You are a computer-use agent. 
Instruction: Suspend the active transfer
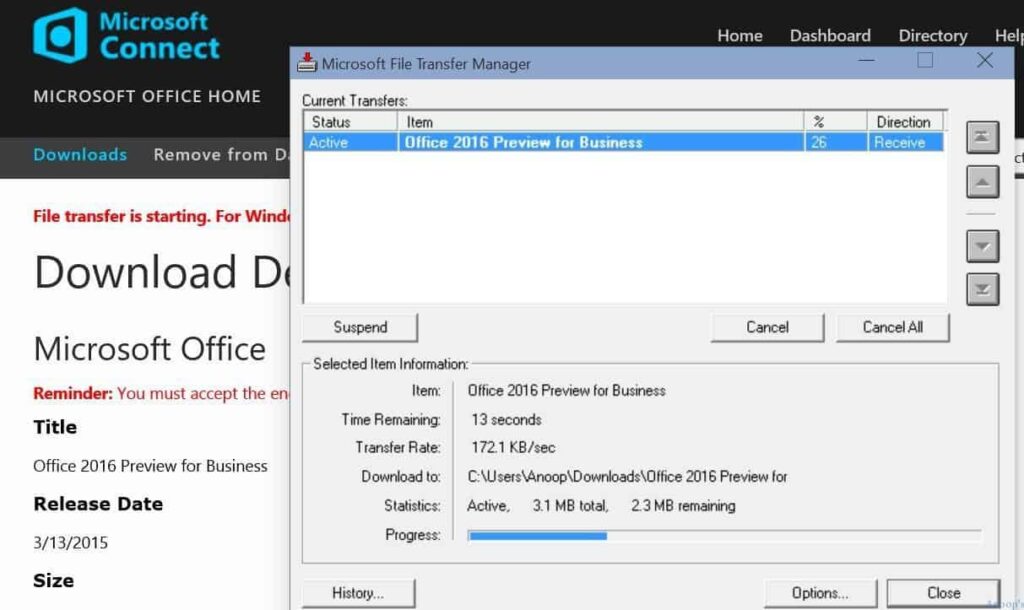click(x=359, y=327)
